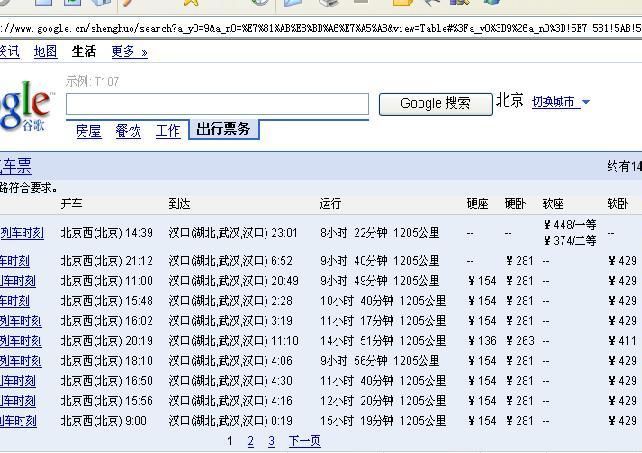Click the ¥374/二等 soft seat price
Viewport: 642px width, 453px height.
tap(570, 240)
